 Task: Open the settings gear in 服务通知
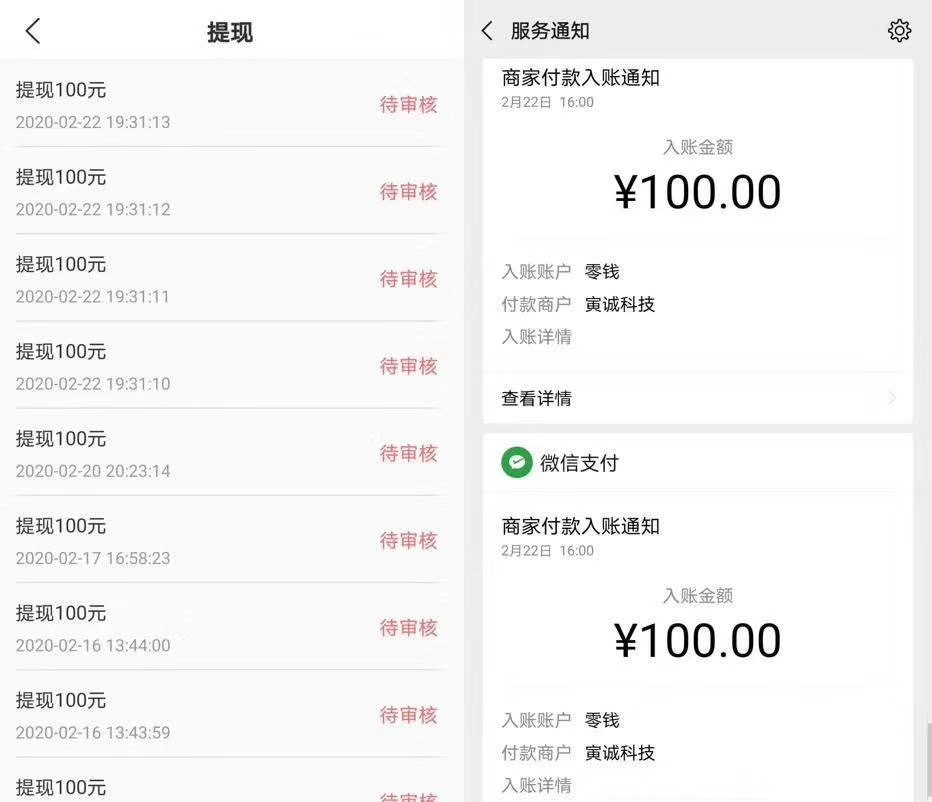click(899, 31)
